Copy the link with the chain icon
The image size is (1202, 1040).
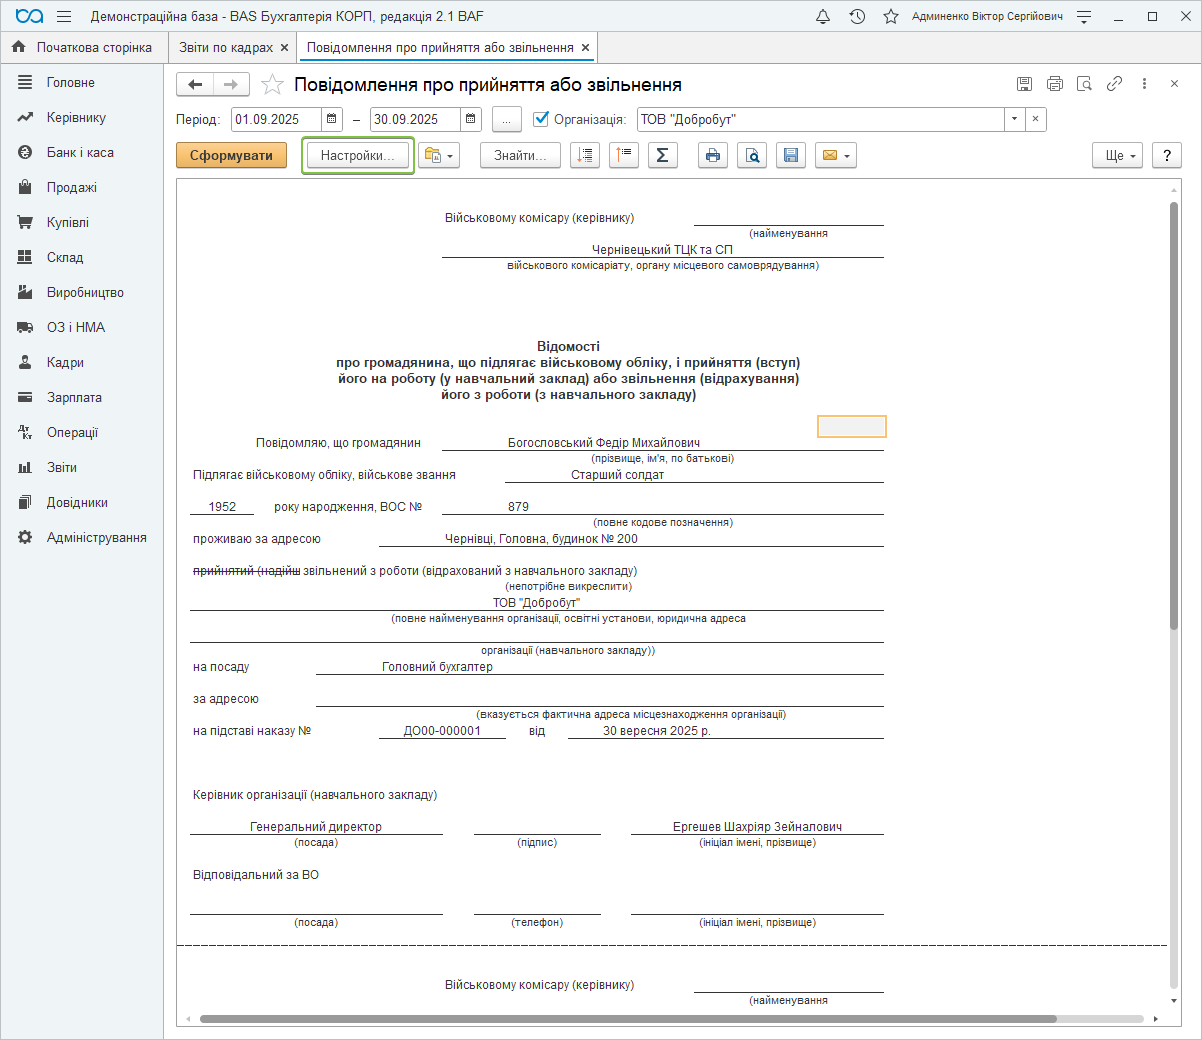tap(1114, 84)
